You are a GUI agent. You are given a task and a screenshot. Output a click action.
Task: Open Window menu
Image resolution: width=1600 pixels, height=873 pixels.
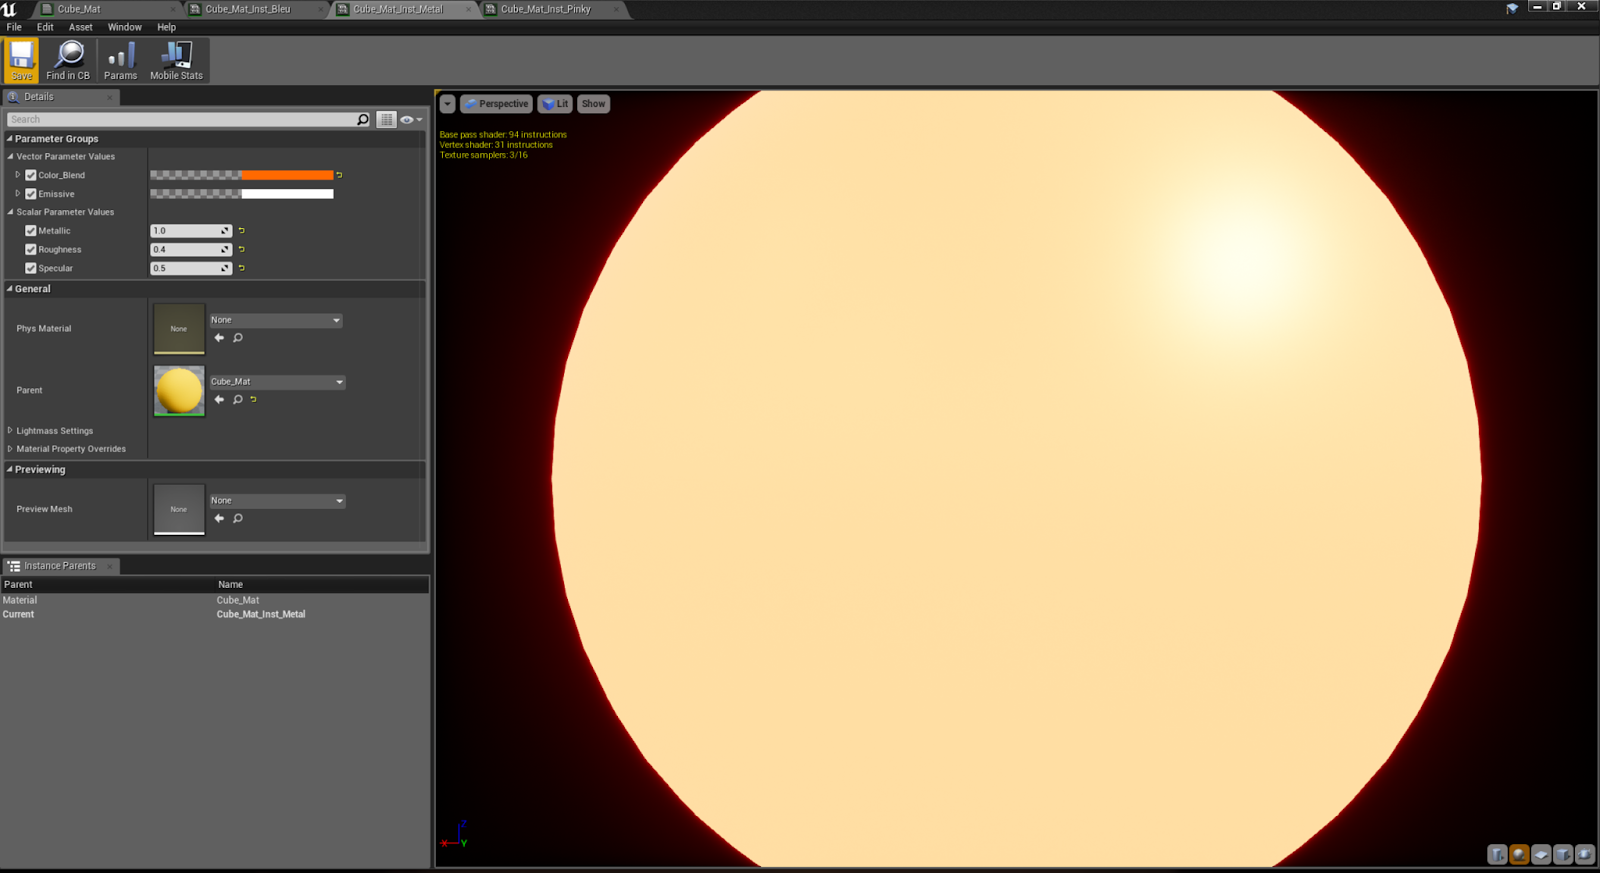(125, 27)
